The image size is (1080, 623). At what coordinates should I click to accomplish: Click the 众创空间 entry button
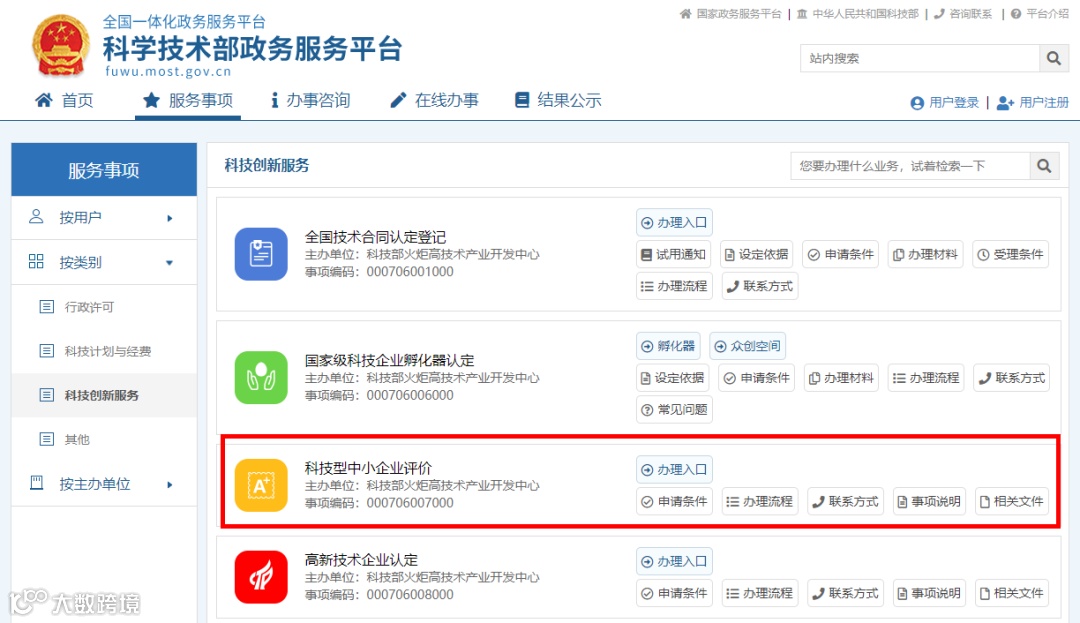tap(748, 346)
